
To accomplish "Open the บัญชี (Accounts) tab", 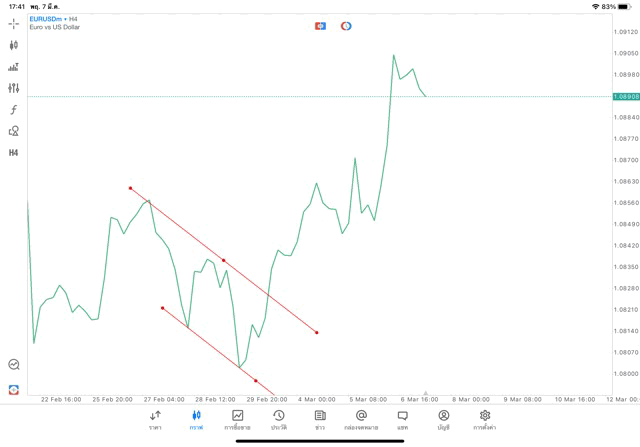I will (443, 419).
